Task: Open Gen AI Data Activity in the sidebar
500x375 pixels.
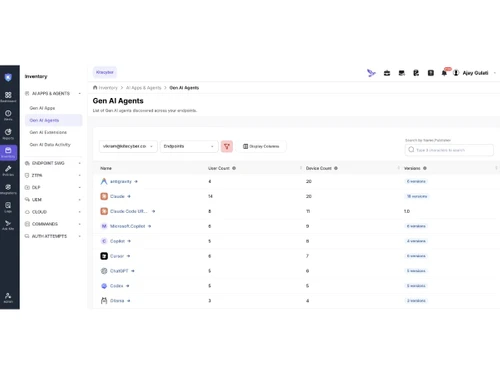Action: pos(50,145)
